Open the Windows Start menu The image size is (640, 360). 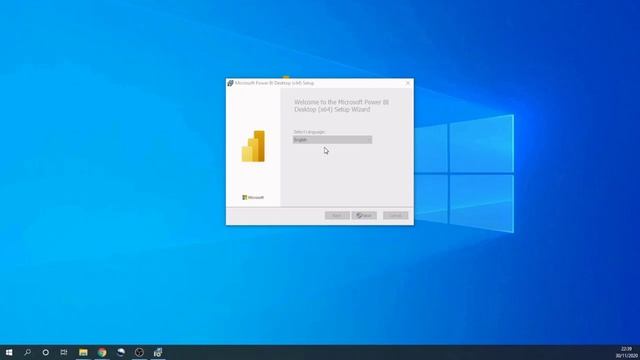pos(9,352)
